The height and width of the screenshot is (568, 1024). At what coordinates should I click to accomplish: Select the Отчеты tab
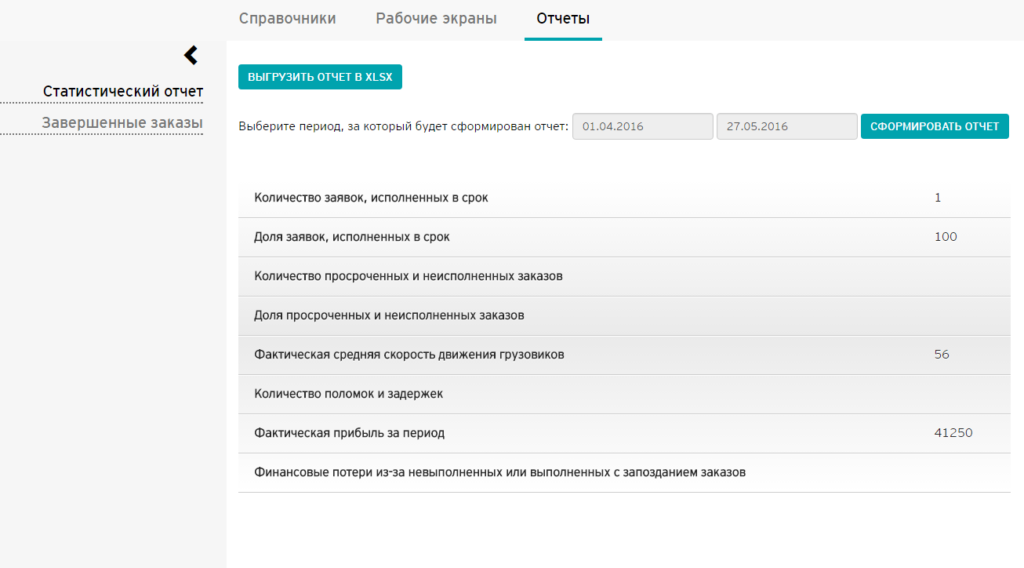coord(563,18)
